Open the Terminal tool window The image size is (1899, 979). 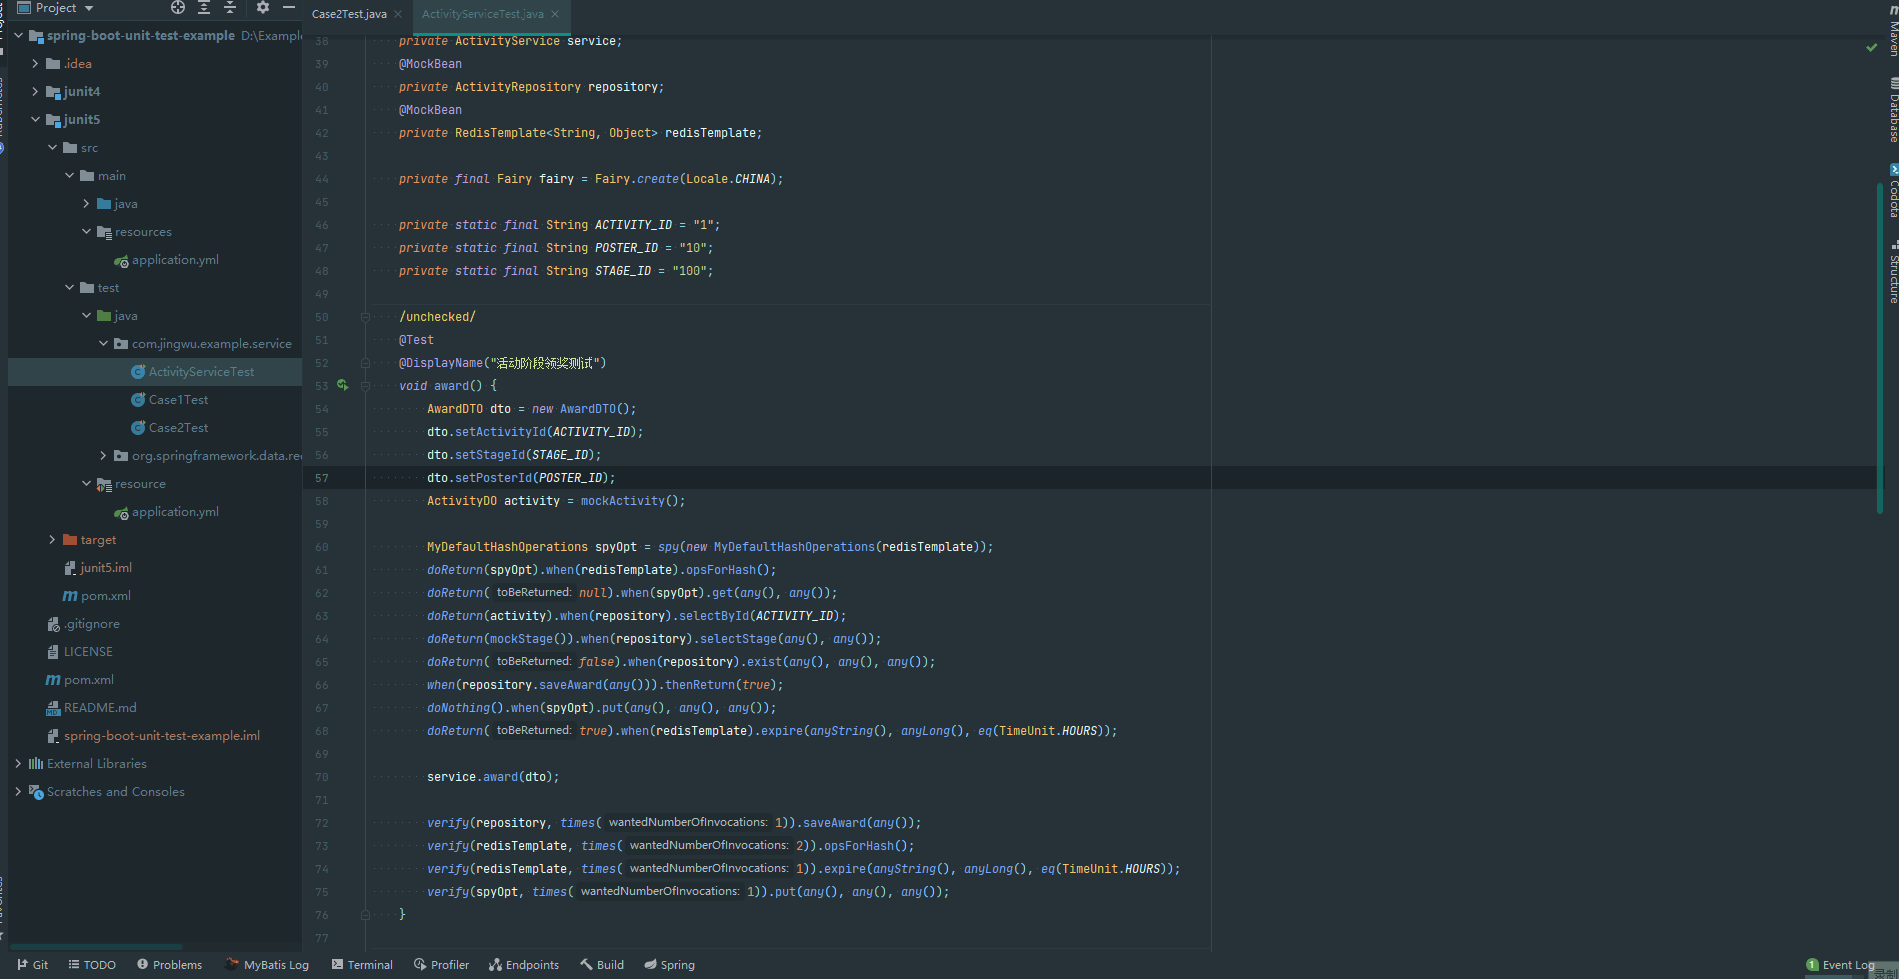(x=362, y=965)
